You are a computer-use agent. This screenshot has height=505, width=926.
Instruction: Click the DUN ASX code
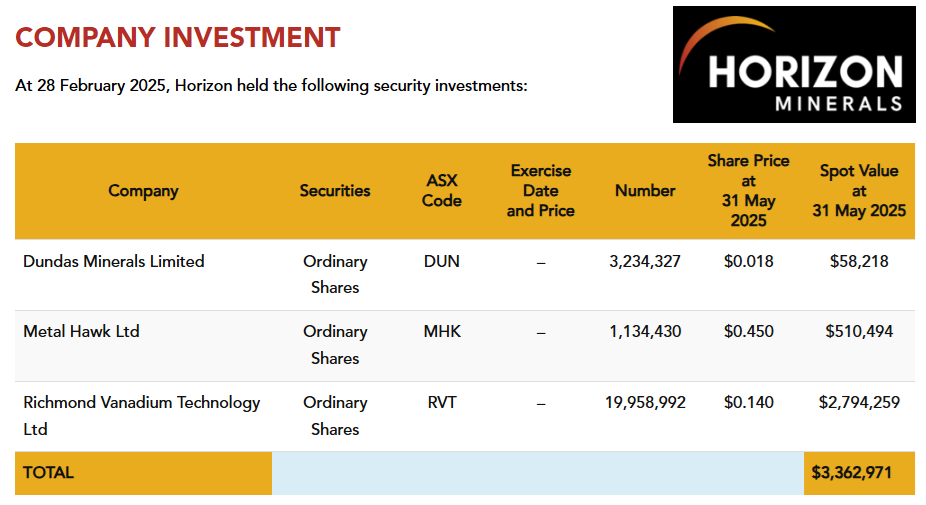[441, 261]
